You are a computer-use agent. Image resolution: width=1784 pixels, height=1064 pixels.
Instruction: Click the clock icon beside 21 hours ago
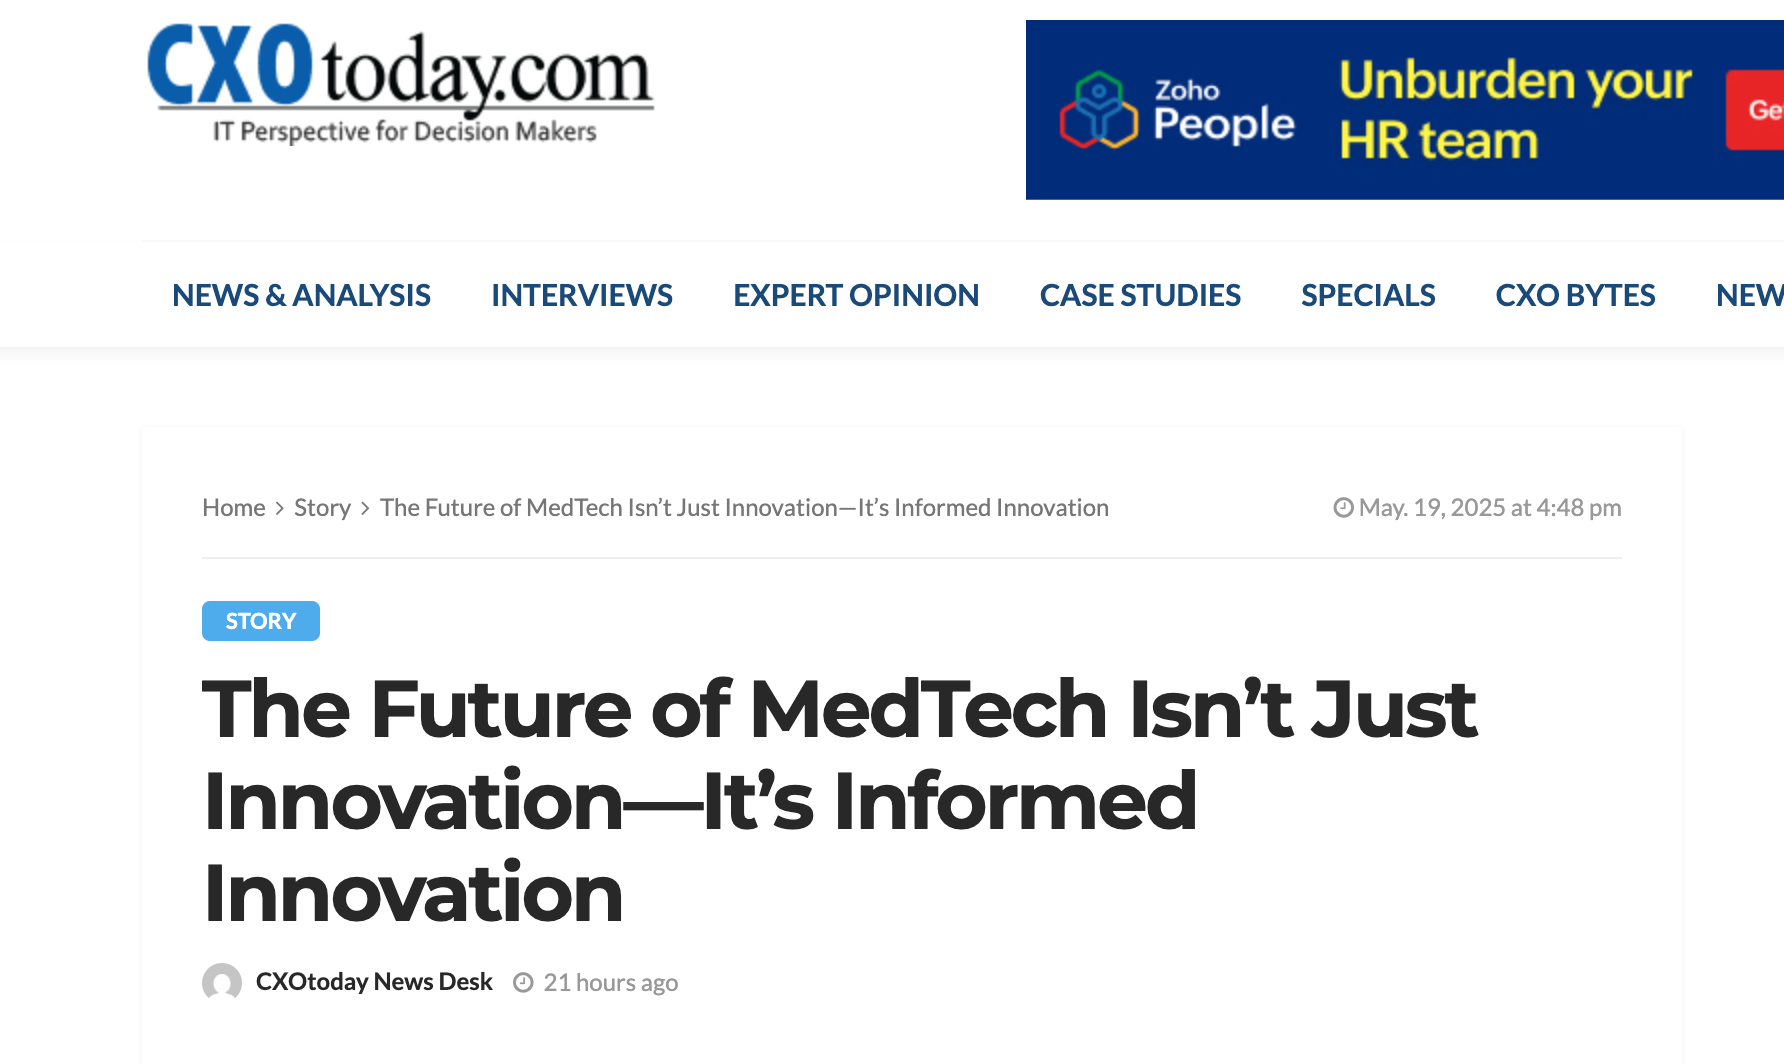(x=523, y=983)
